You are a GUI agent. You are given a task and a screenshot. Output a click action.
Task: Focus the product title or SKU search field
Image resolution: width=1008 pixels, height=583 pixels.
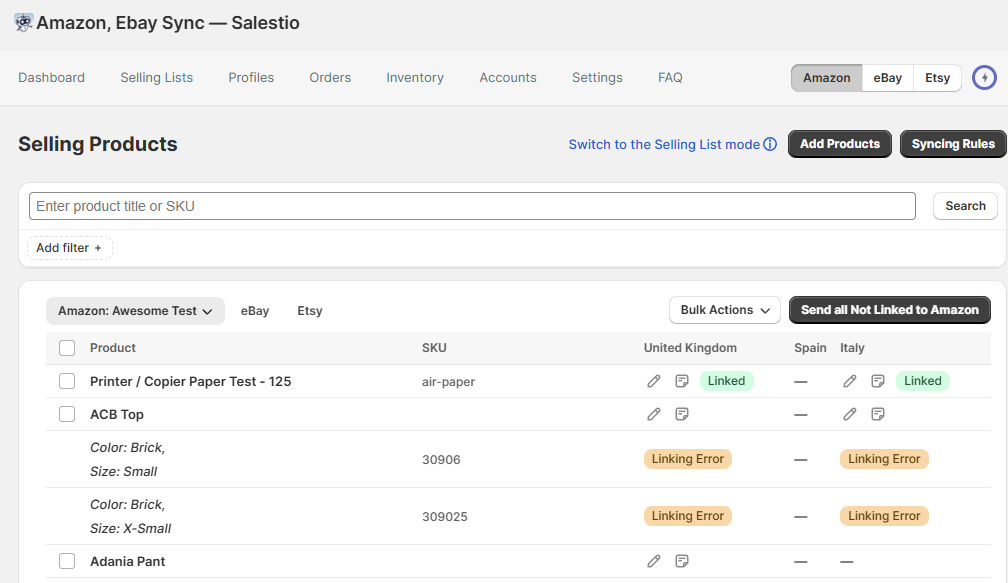(472, 206)
